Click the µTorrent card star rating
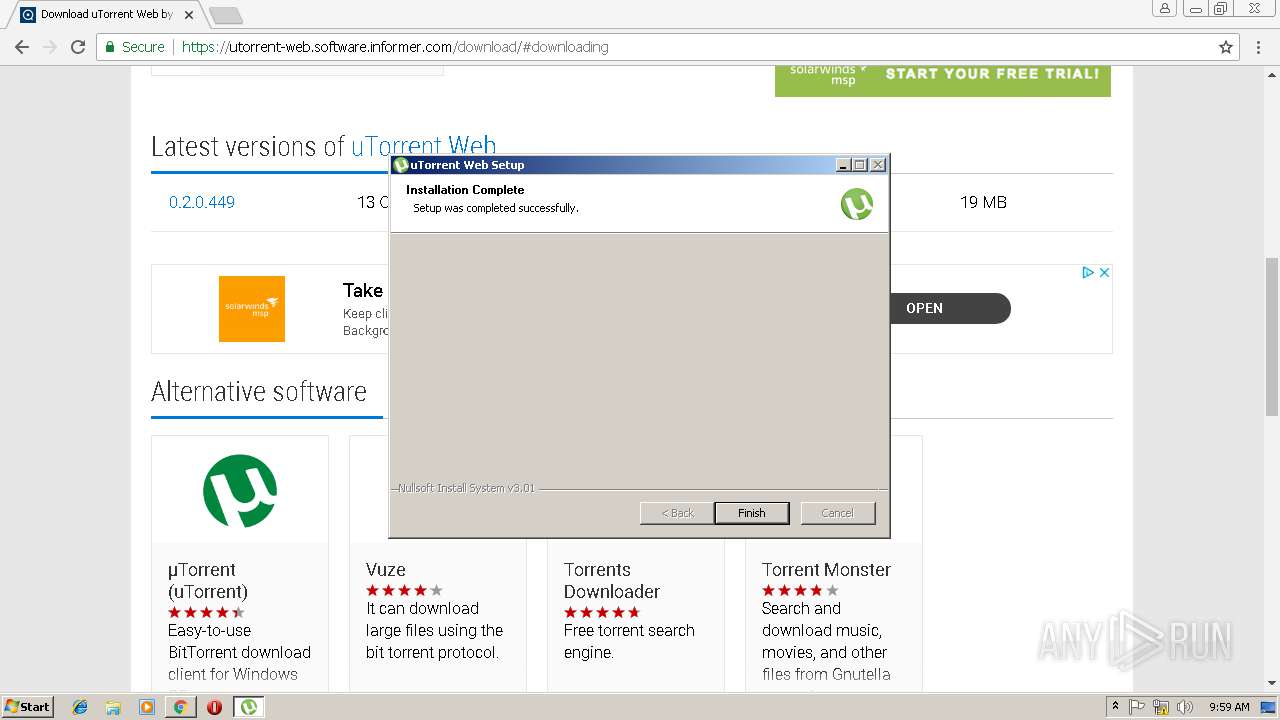 point(206,613)
